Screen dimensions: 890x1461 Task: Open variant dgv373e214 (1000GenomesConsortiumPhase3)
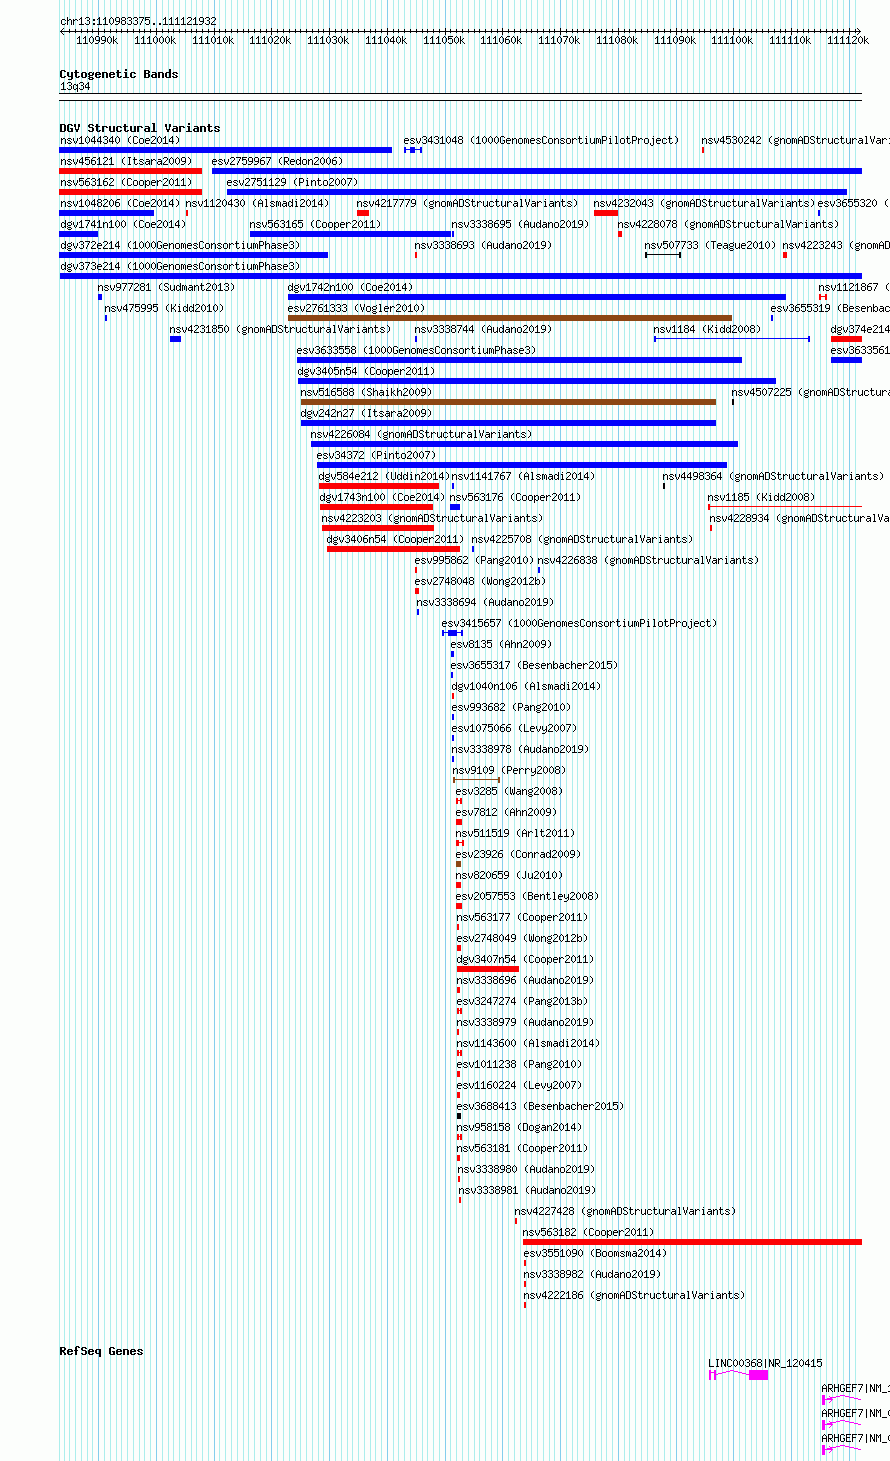[x=180, y=266]
